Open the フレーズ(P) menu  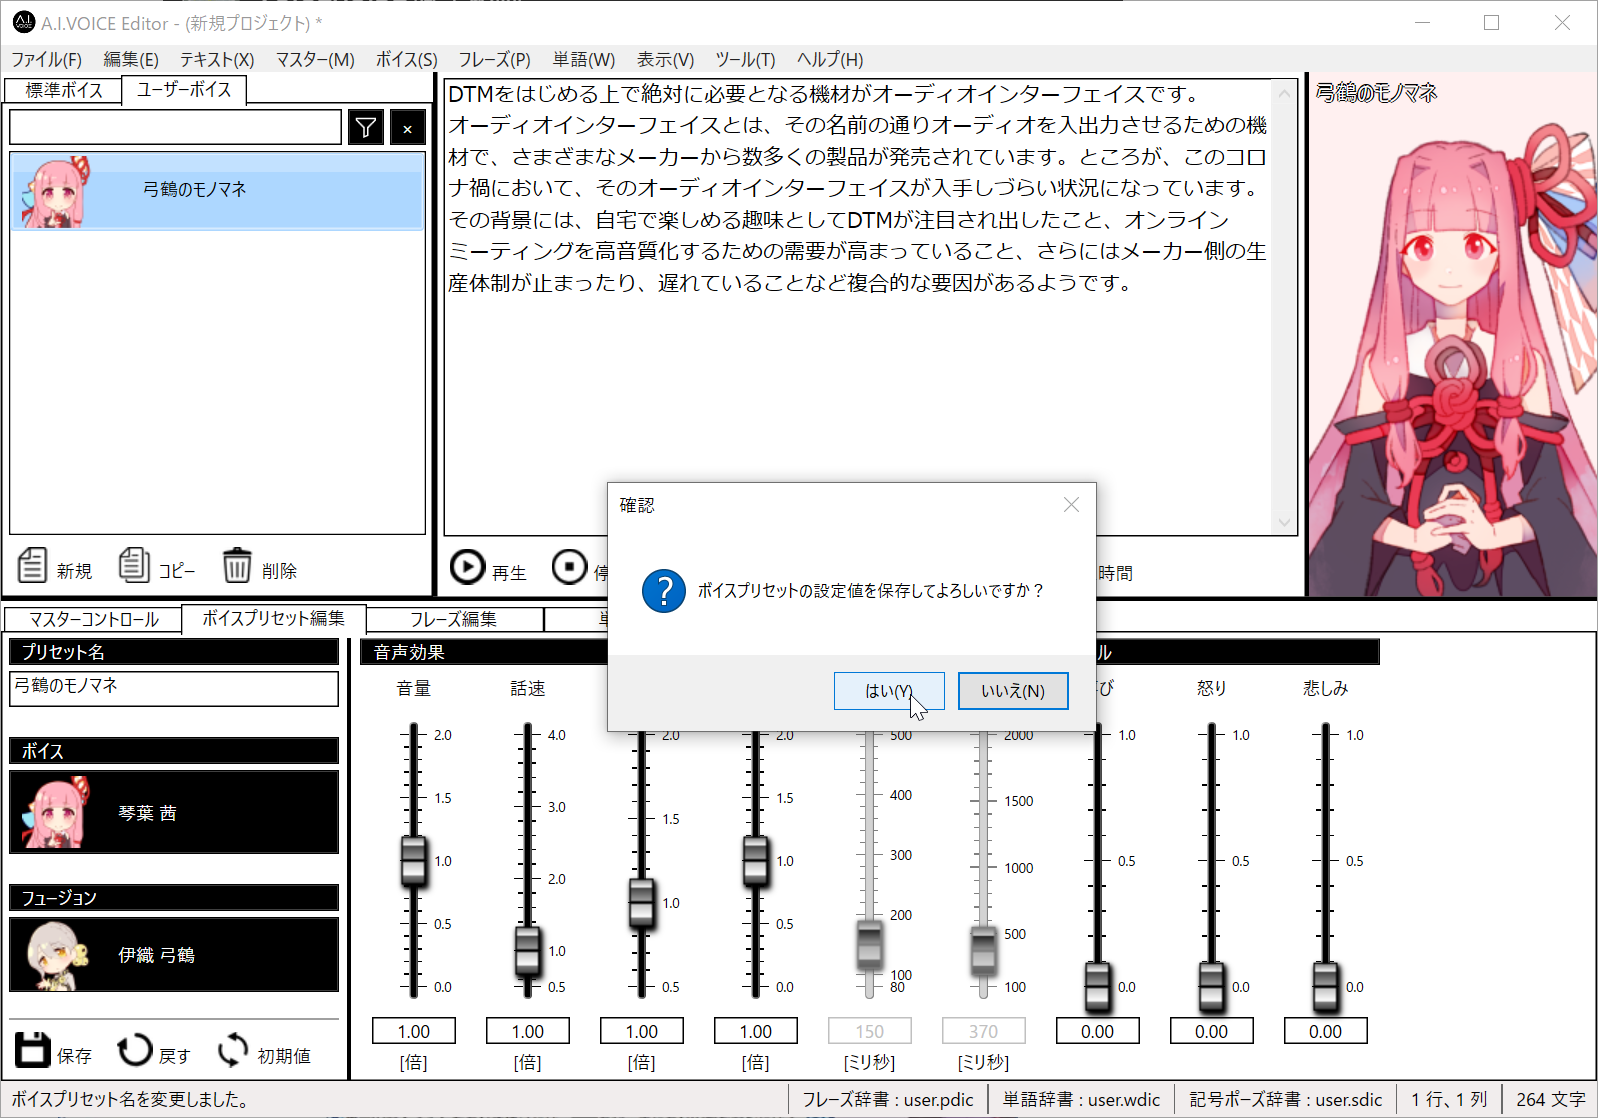(494, 59)
